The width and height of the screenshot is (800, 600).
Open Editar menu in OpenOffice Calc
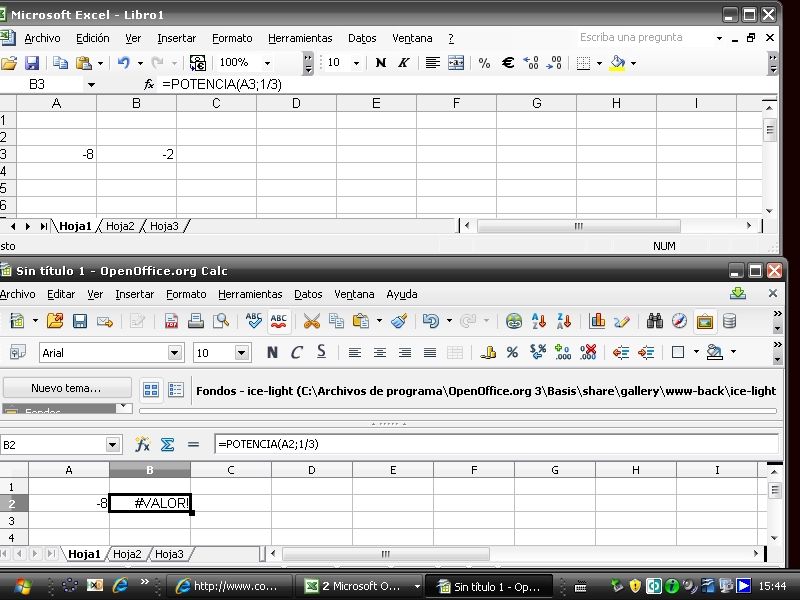click(61, 294)
